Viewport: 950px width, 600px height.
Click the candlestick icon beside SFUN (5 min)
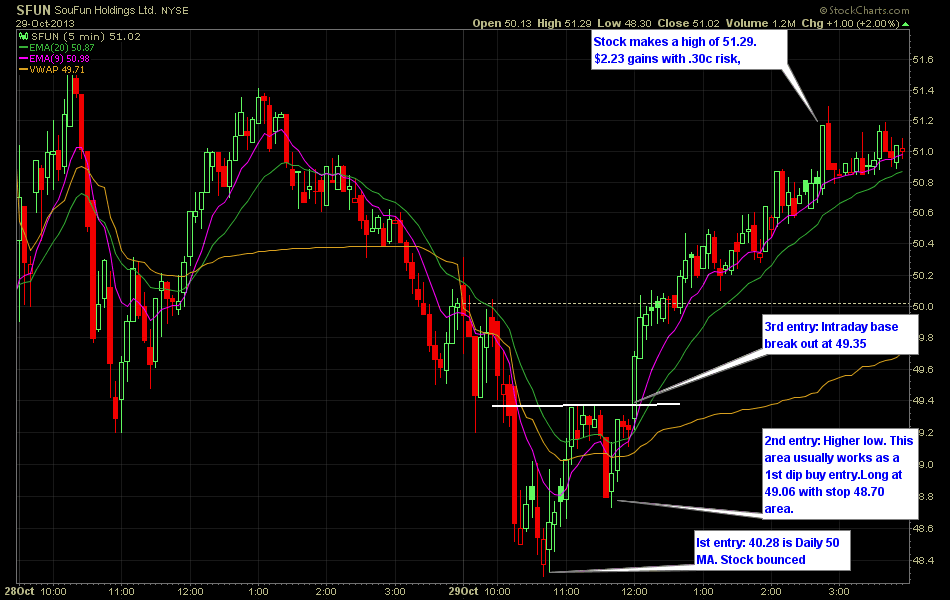24,36
